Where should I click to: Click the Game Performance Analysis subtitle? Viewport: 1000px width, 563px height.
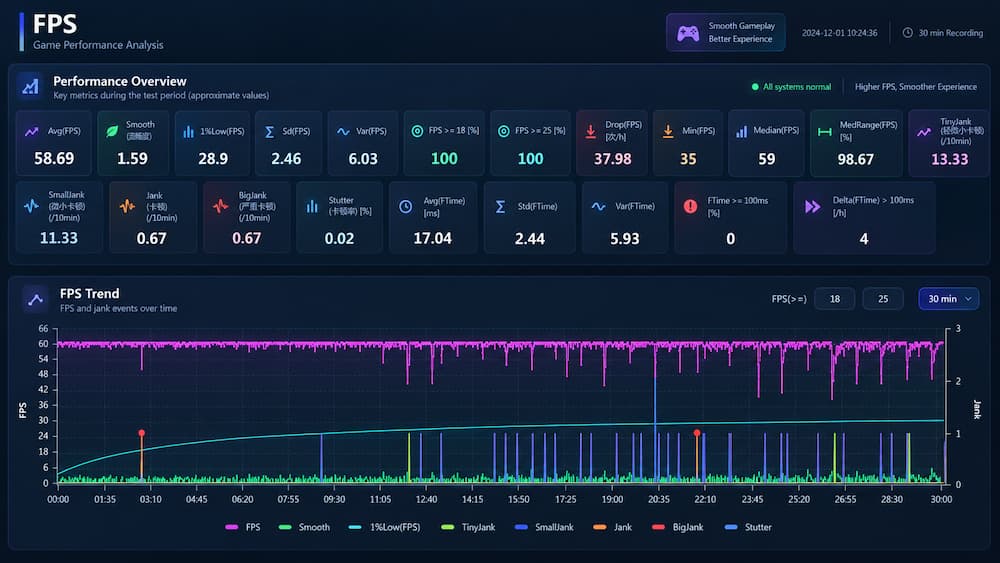(x=98, y=45)
